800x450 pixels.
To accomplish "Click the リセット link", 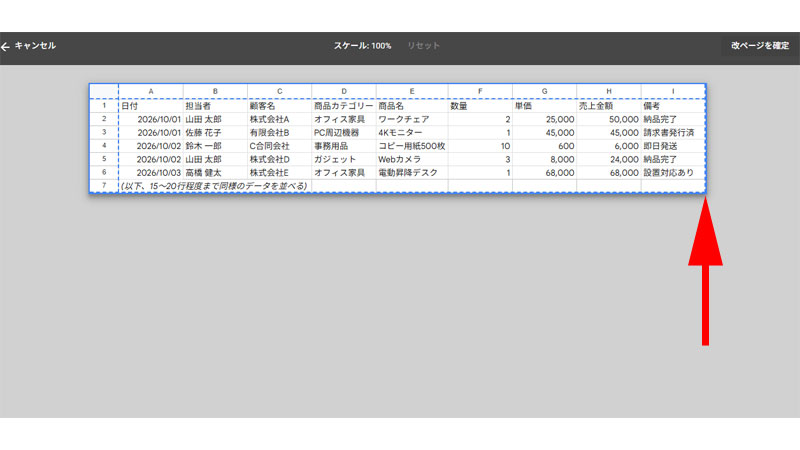I will point(423,46).
